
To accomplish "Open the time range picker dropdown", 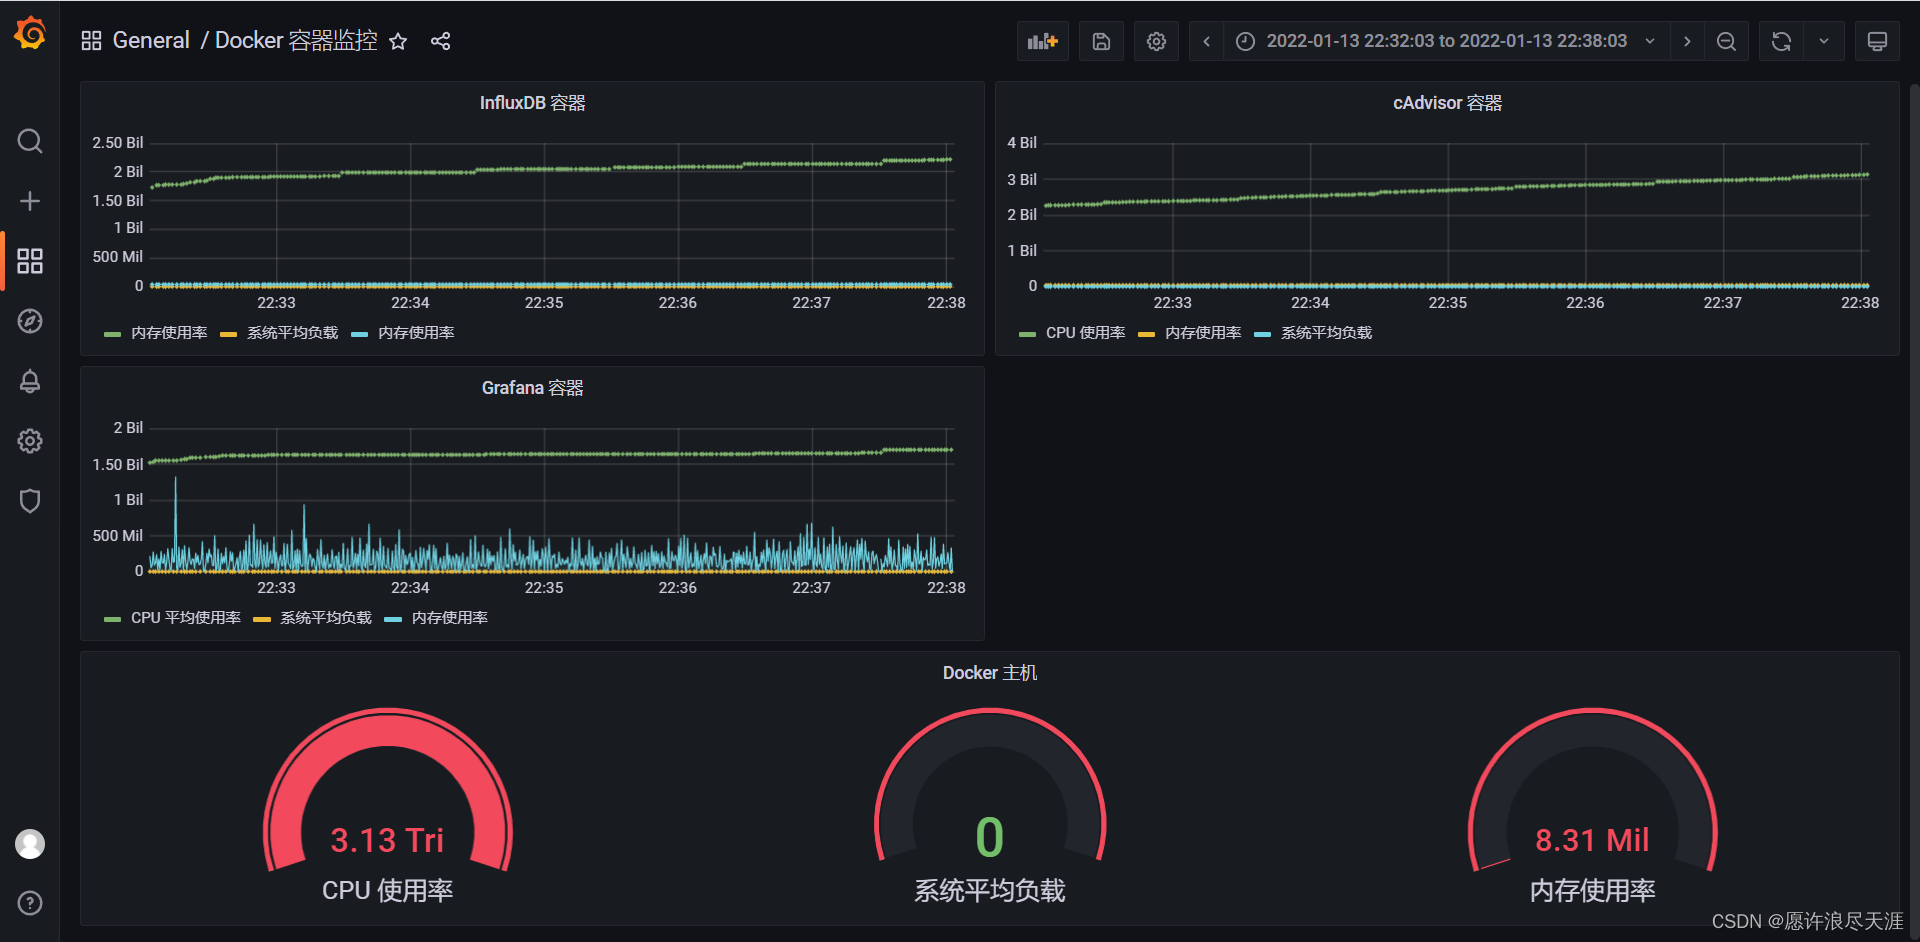I will pyautogui.click(x=1446, y=41).
